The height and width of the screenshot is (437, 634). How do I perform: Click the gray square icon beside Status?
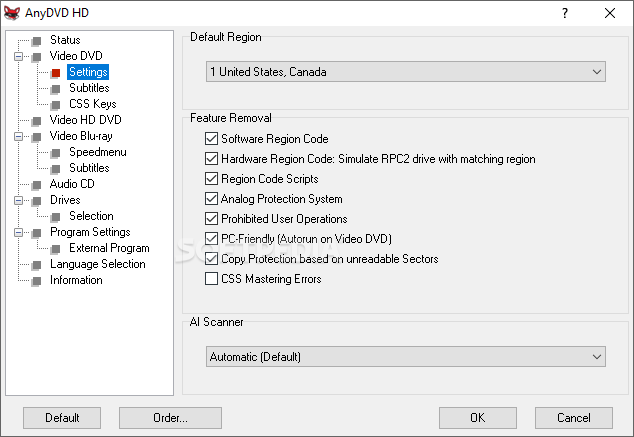pos(37,41)
